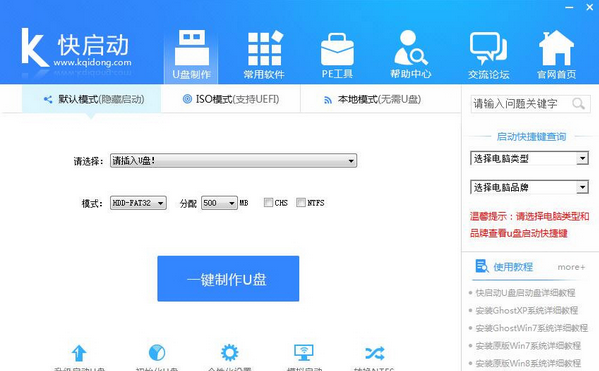Screen dimensions: 599x371
Task: Click the red 温馨提示 hint text
Action: 529,225
